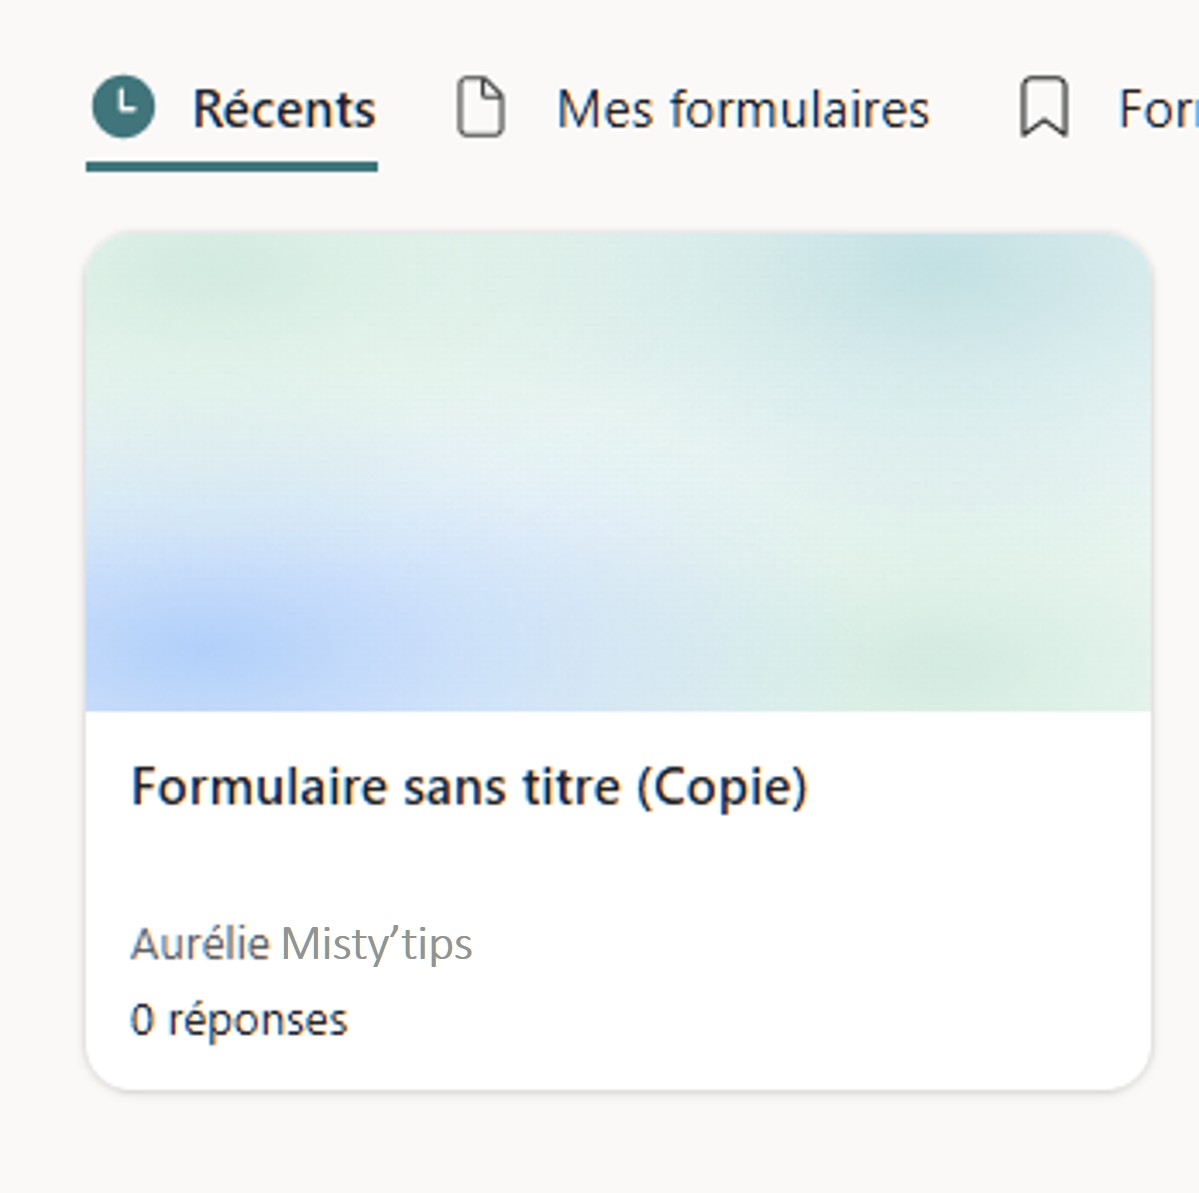Screen dimensions: 1199x1193
Task: Switch to the Mes formulaires tab
Action: [742, 108]
